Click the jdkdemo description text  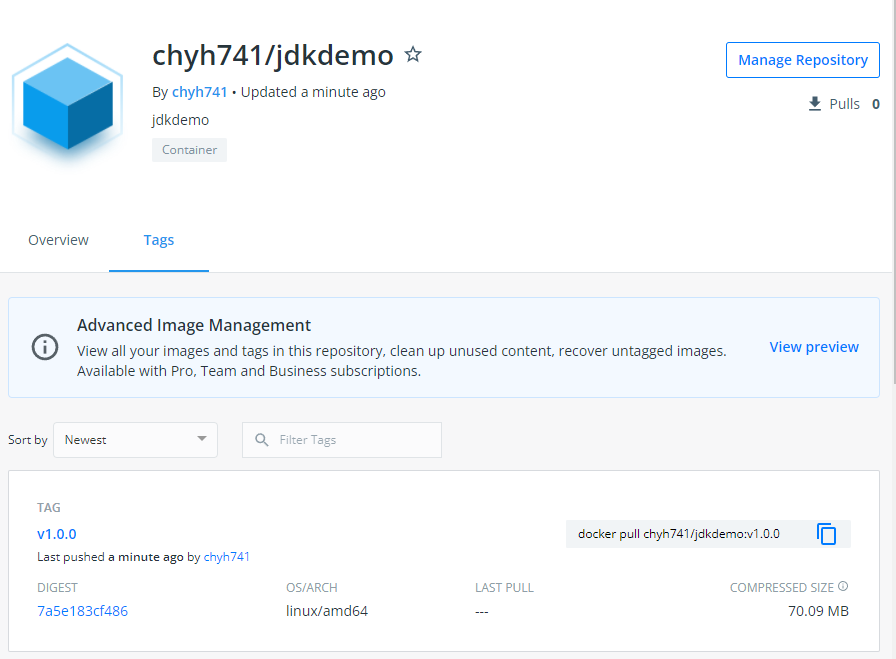pyautogui.click(x=181, y=120)
